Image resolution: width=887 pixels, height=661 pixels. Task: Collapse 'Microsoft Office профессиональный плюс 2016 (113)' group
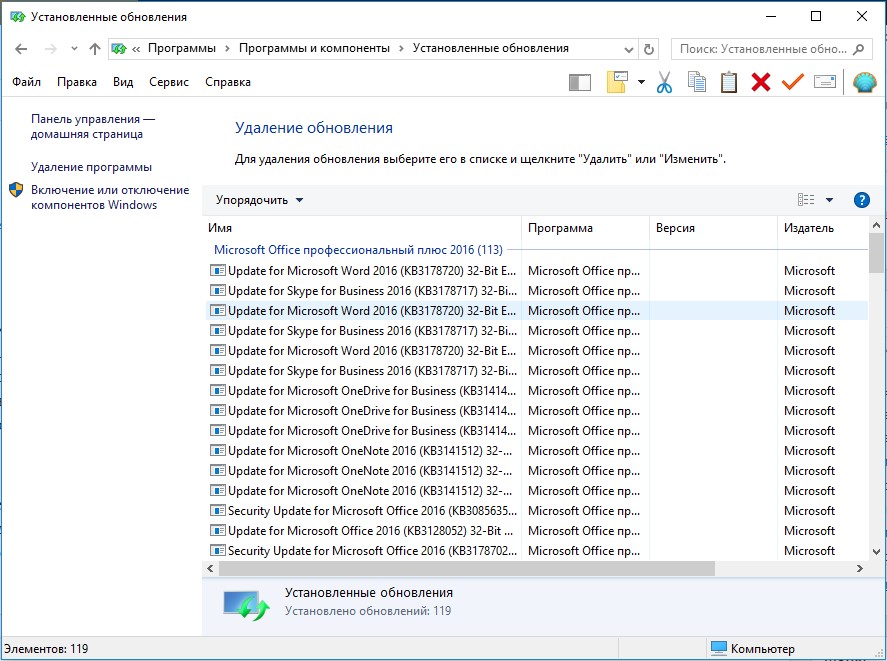[x=358, y=250]
